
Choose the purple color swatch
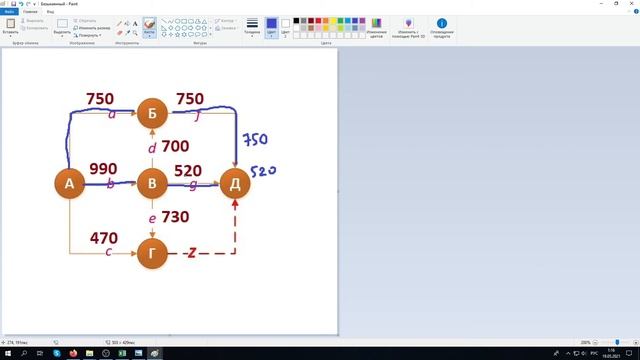pyautogui.click(x=362, y=21)
